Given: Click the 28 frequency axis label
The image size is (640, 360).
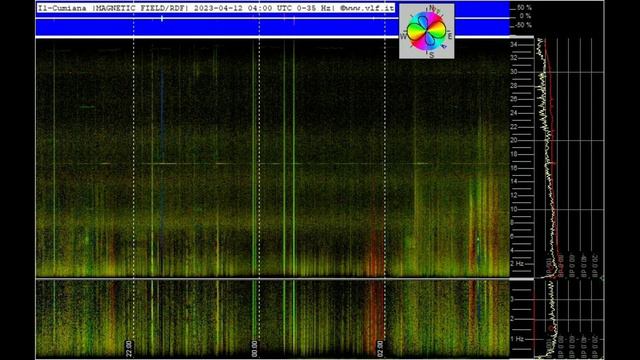Looking at the screenshot, I should point(513,85).
